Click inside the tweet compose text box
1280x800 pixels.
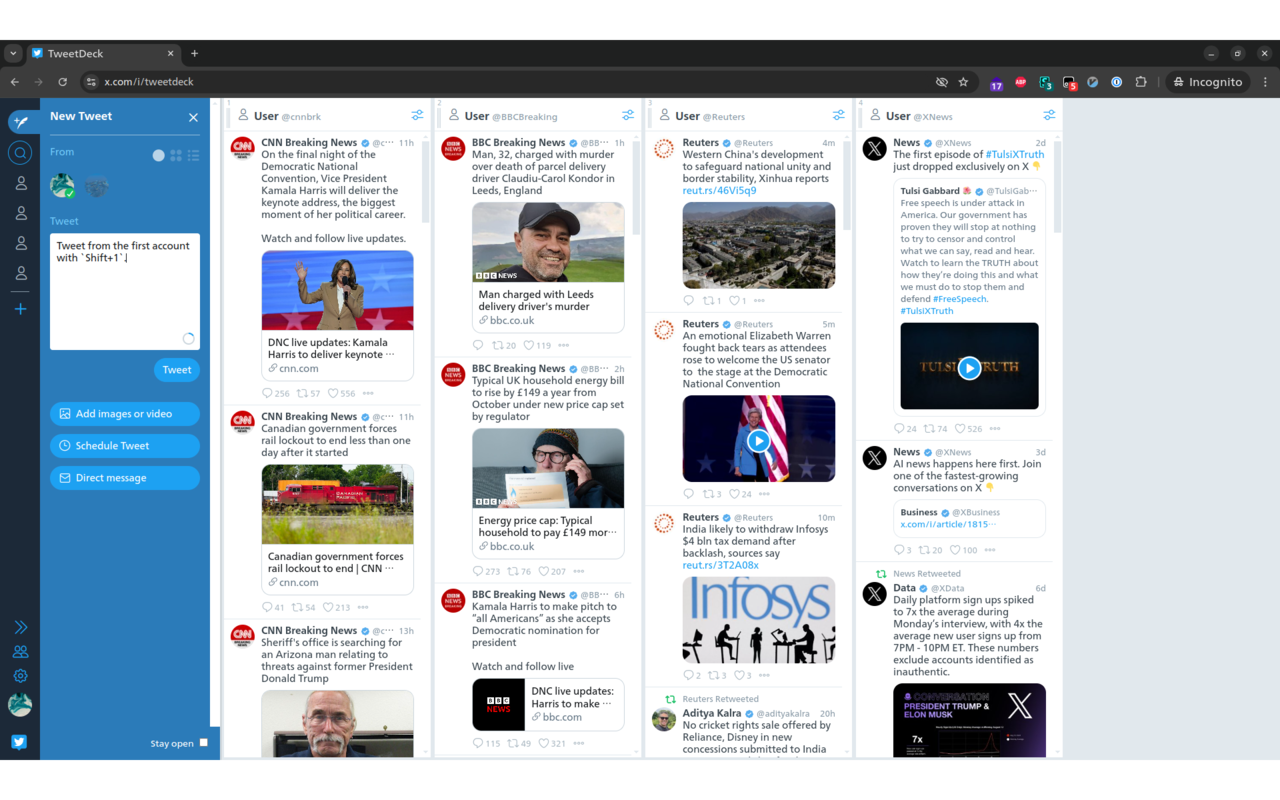[x=124, y=290]
